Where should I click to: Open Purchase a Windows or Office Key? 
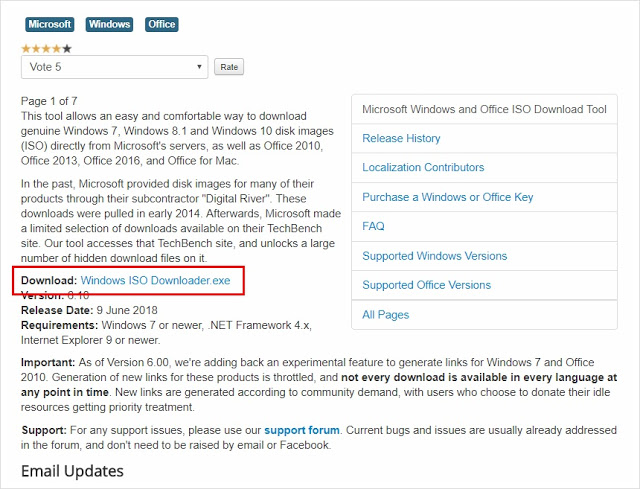coord(448,197)
